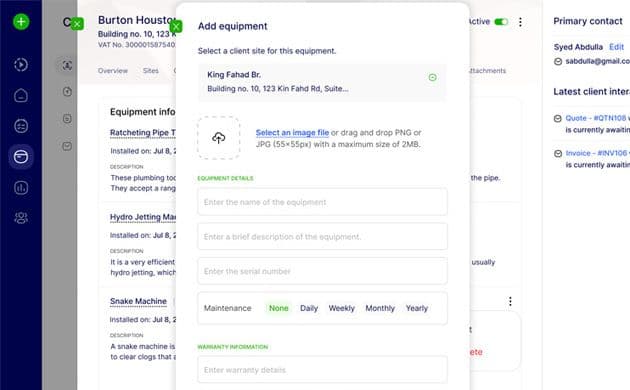Select the highlighted clients icon in sidebar
The width and height of the screenshot is (630, 390).
[x=21, y=157]
